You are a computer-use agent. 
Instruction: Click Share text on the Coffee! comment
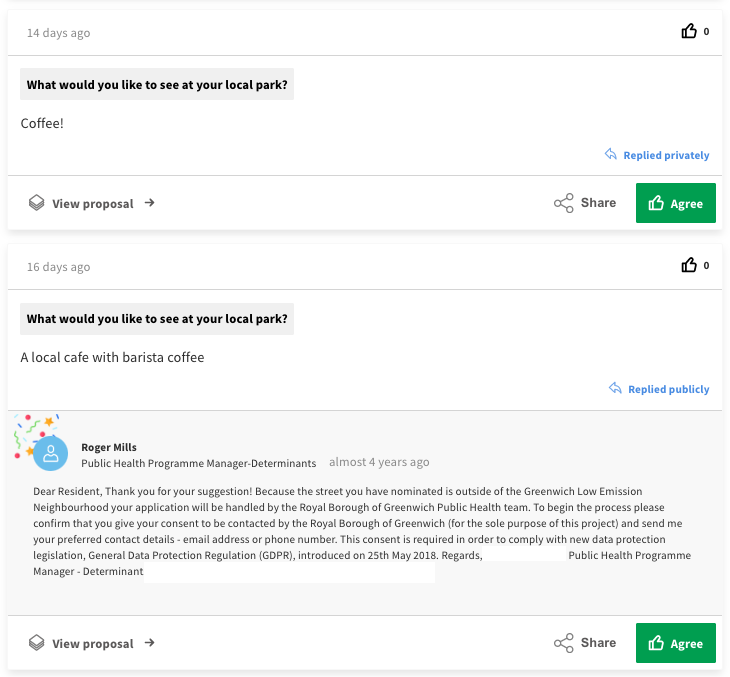pos(598,203)
